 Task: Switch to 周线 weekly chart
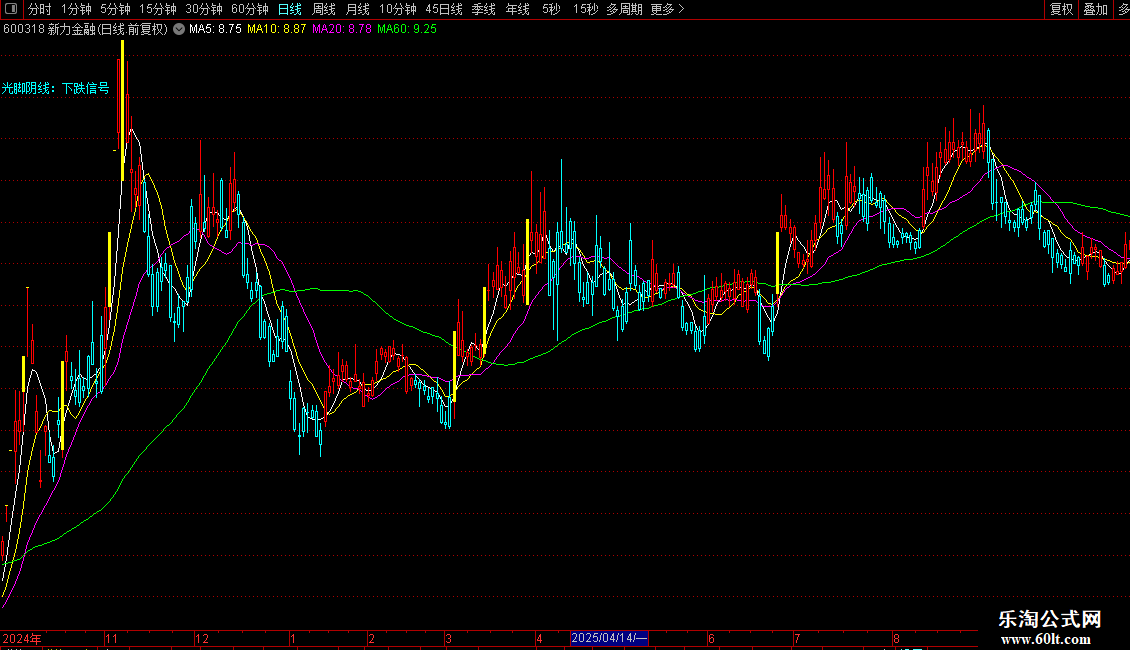324,9
